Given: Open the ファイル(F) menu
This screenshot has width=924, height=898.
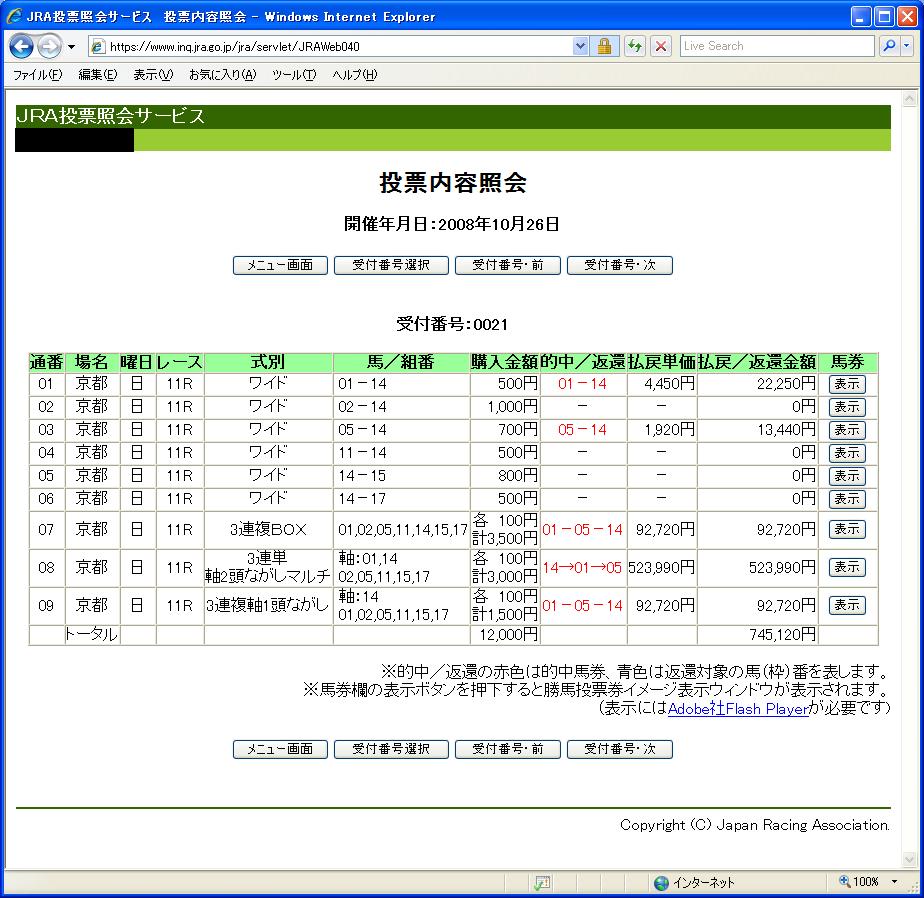Looking at the screenshot, I should [37, 75].
